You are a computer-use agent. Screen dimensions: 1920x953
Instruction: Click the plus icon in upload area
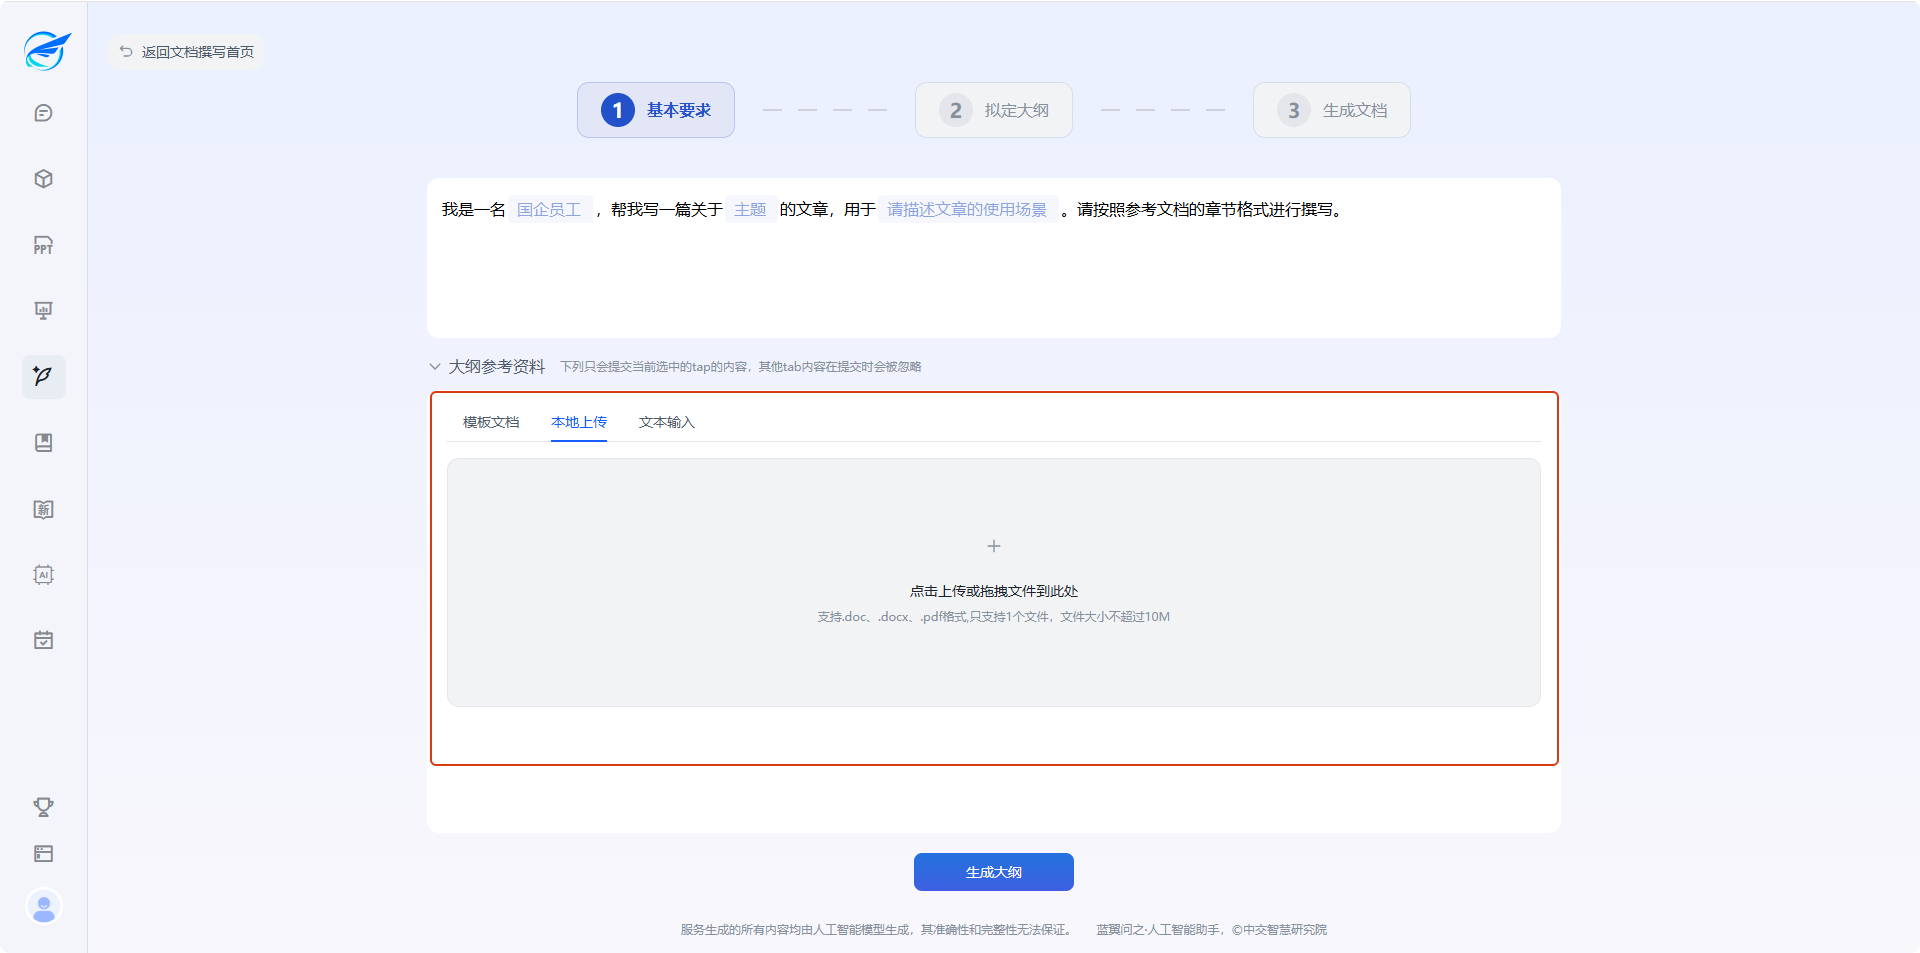pyautogui.click(x=994, y=546)
